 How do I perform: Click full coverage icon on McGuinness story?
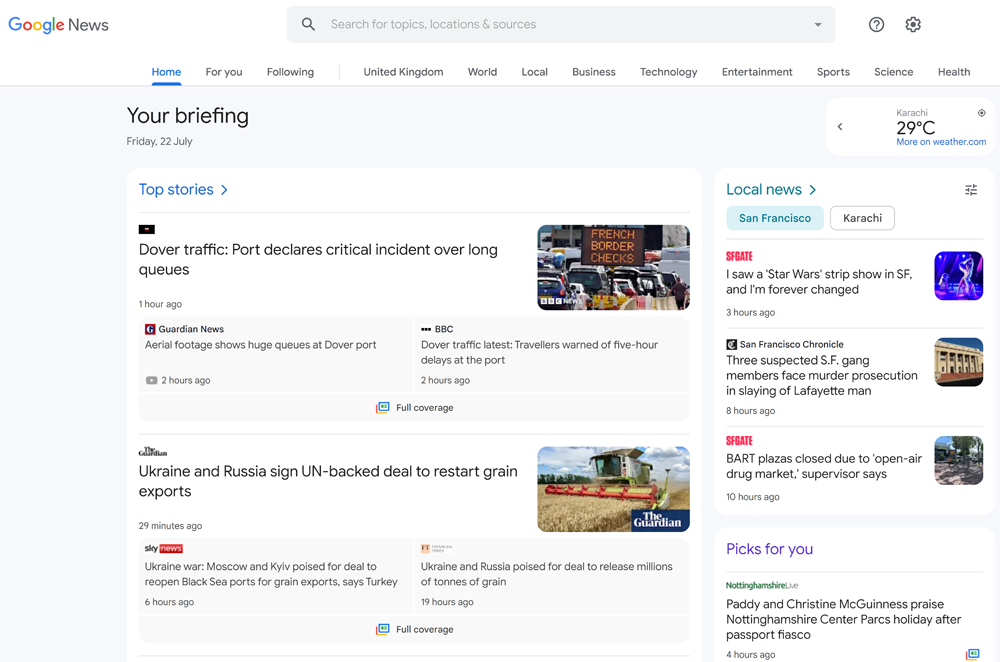pyautogui.click(x=972, y=654)
